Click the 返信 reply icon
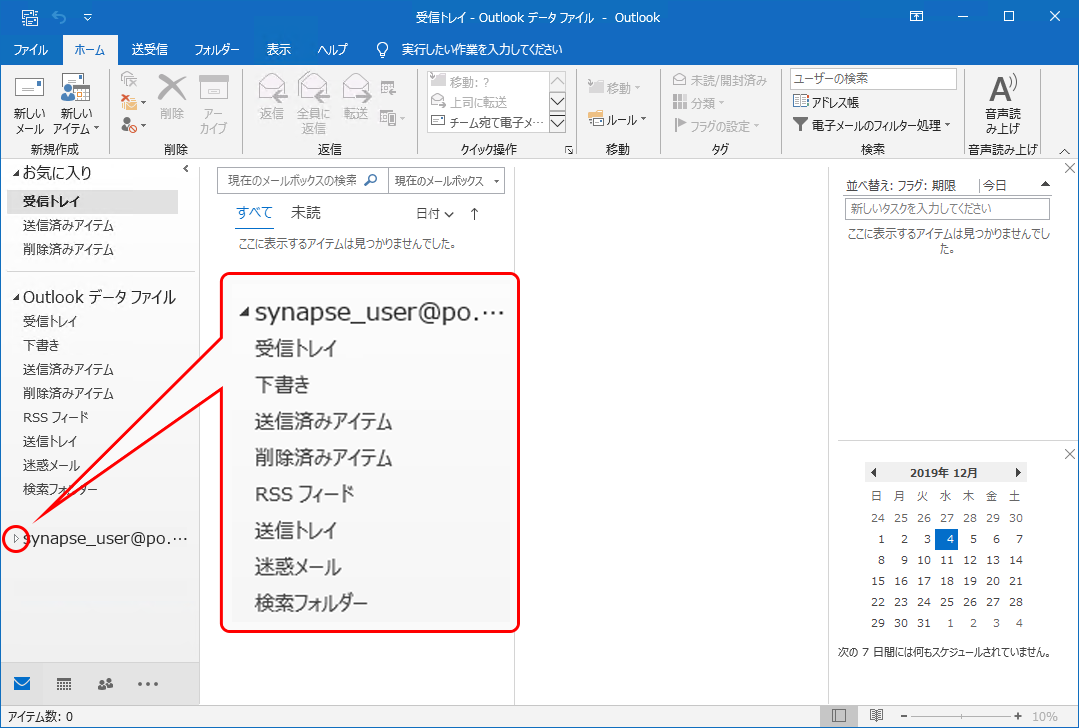The width and height of the screenshot is (1079, 728). click(x=272, y=88)
